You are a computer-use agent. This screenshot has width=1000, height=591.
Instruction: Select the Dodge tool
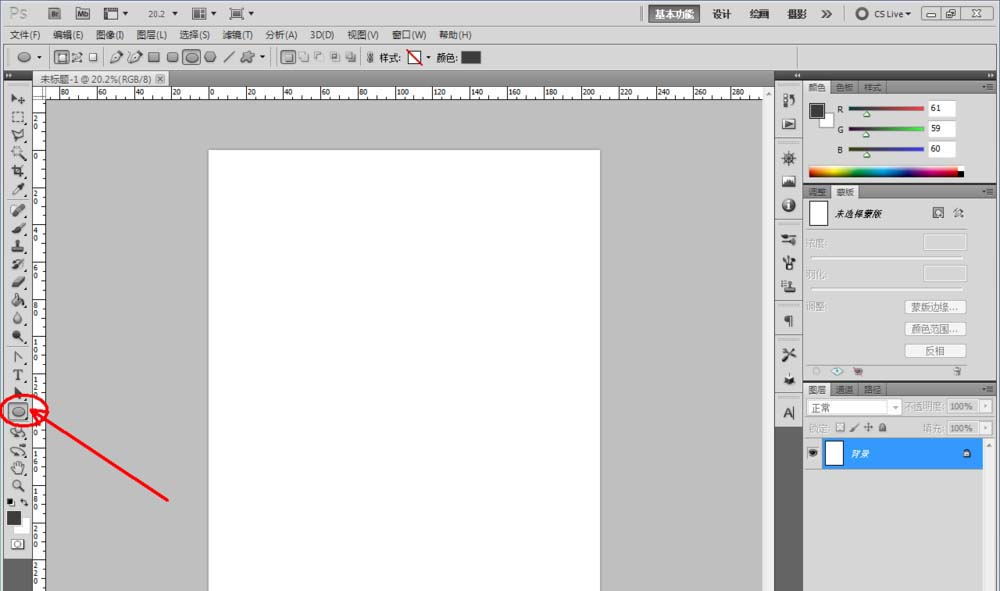[18, 336]
